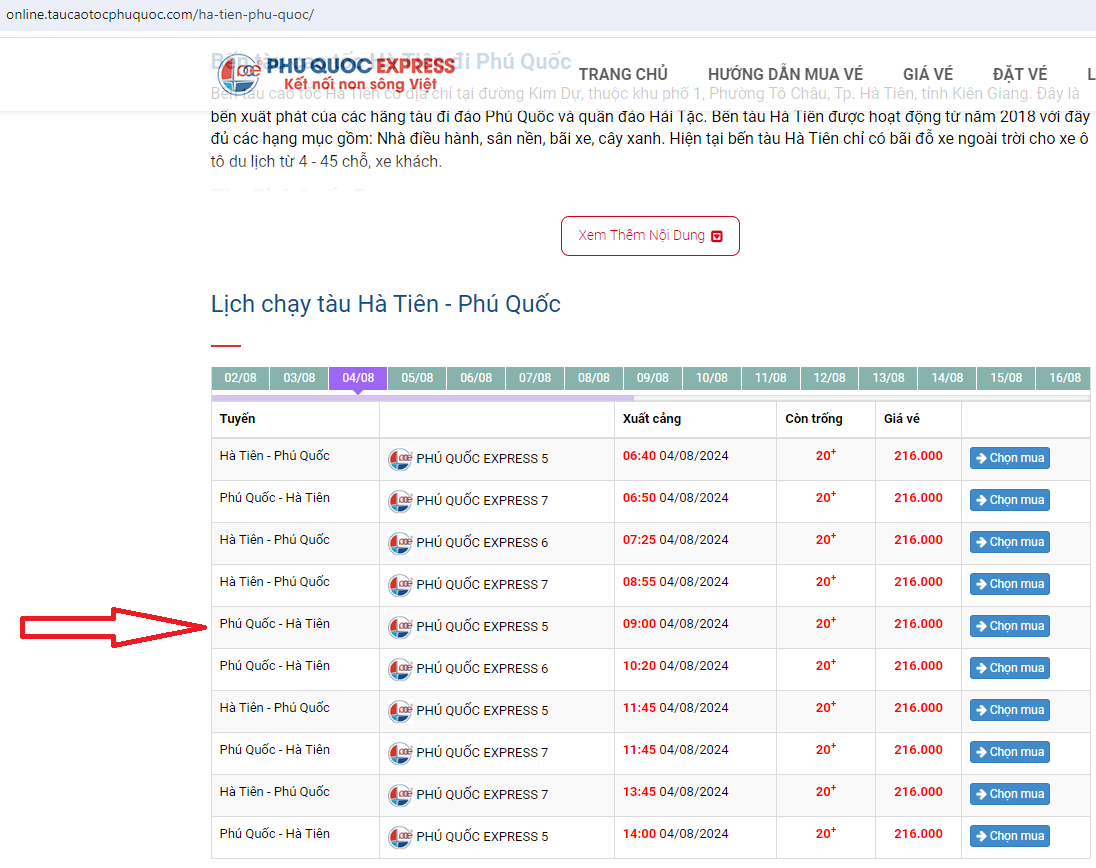Open GIÁ VÉ price menu
This screenshot has width=1096, height=868.
[928, 74]
